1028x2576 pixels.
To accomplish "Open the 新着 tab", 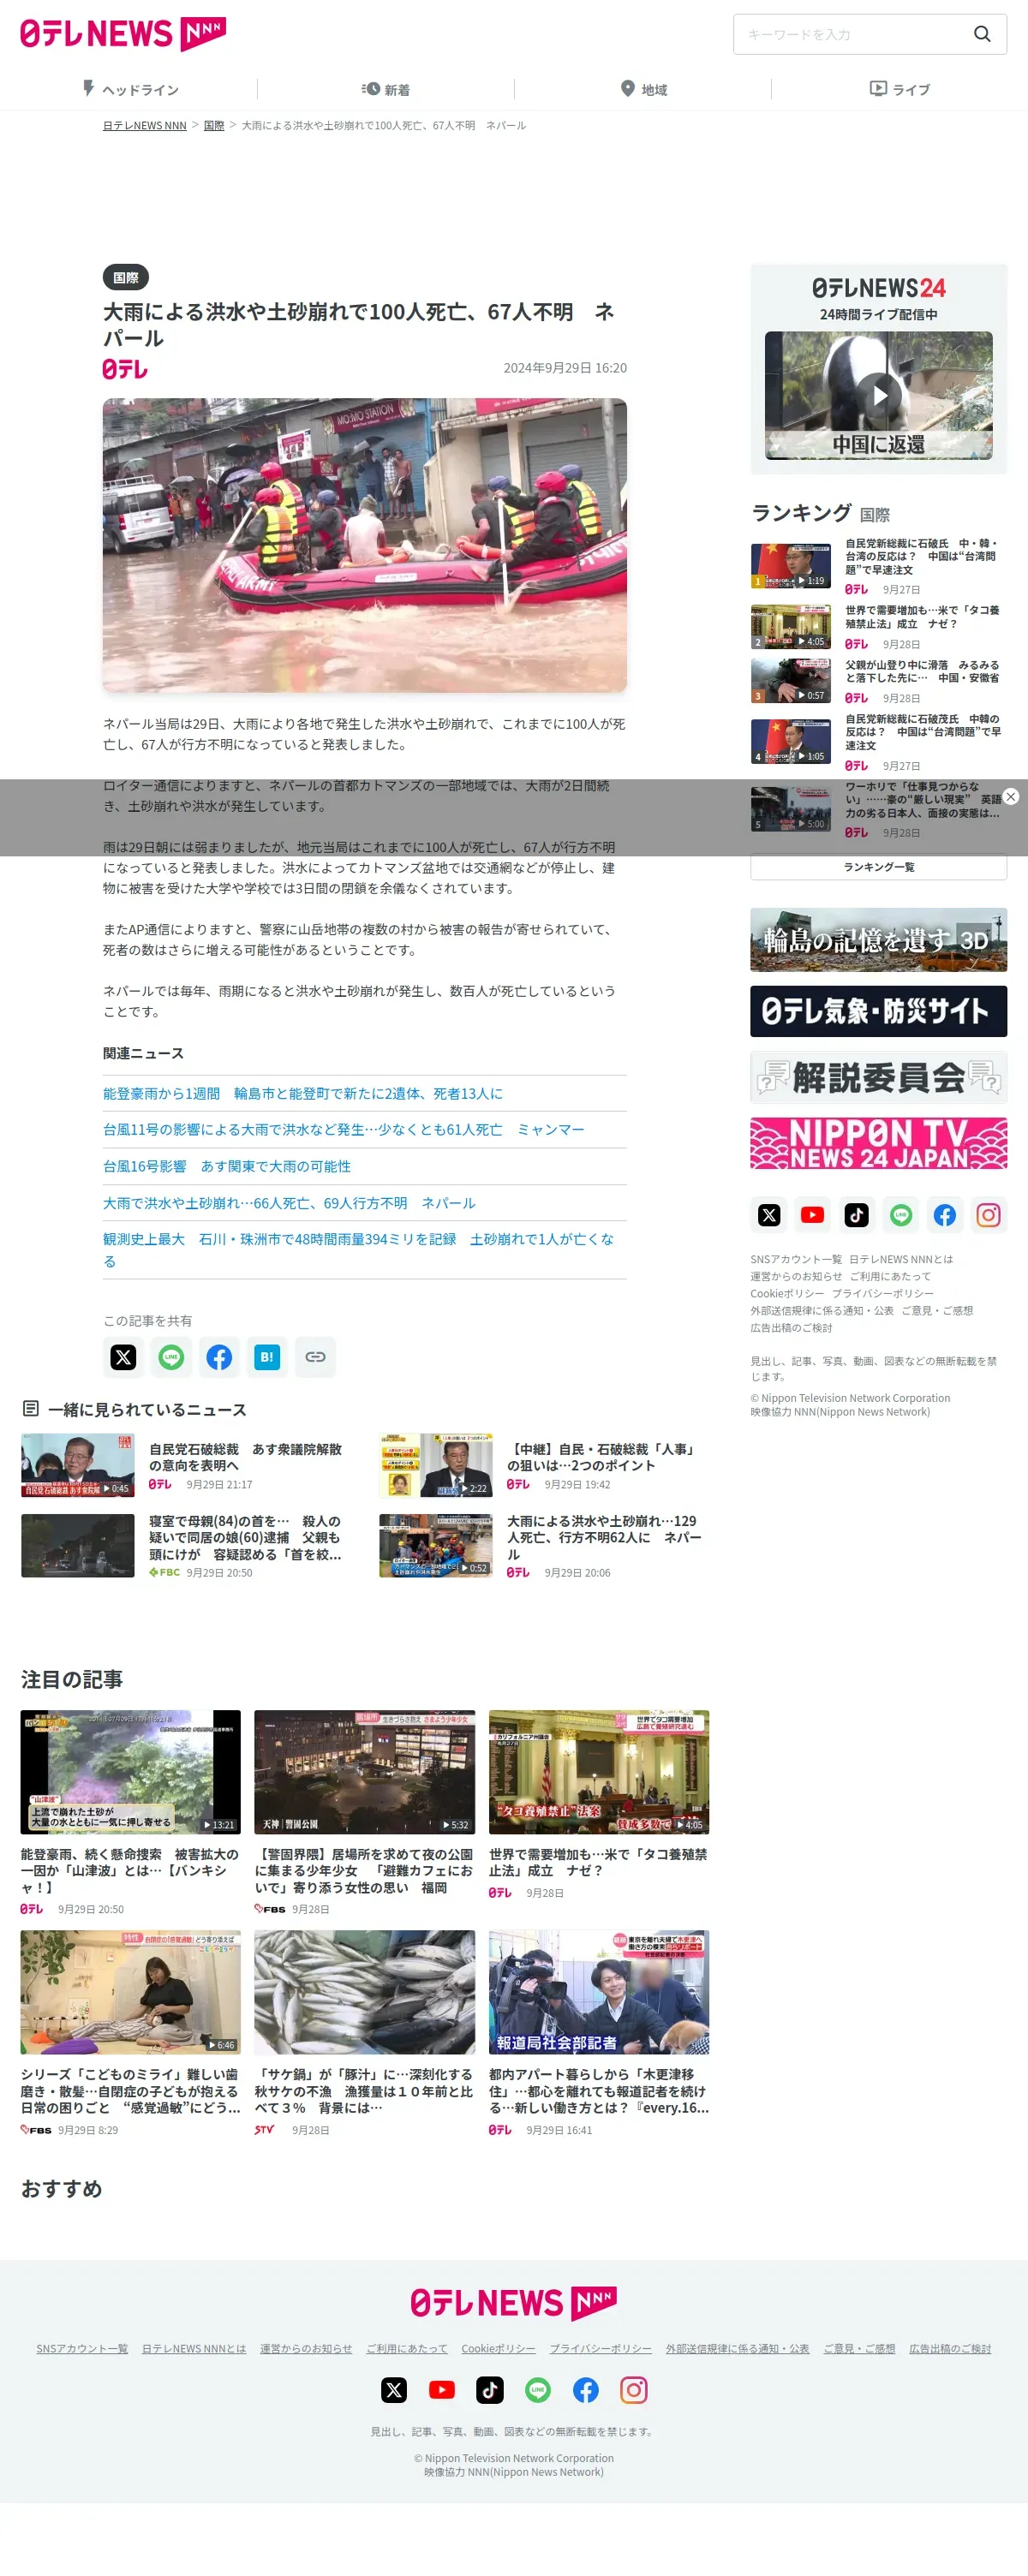I will click(x=386, y=89).
